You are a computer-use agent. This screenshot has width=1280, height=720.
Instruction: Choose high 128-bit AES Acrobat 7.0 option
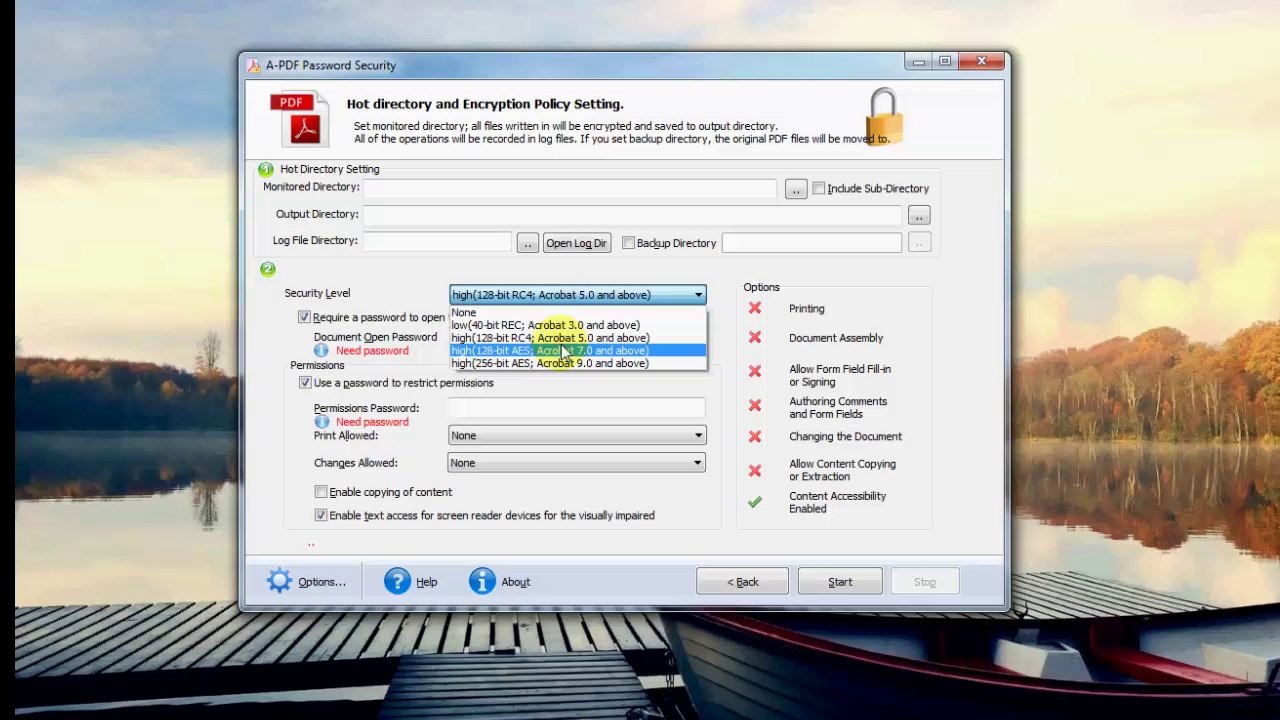578,351
